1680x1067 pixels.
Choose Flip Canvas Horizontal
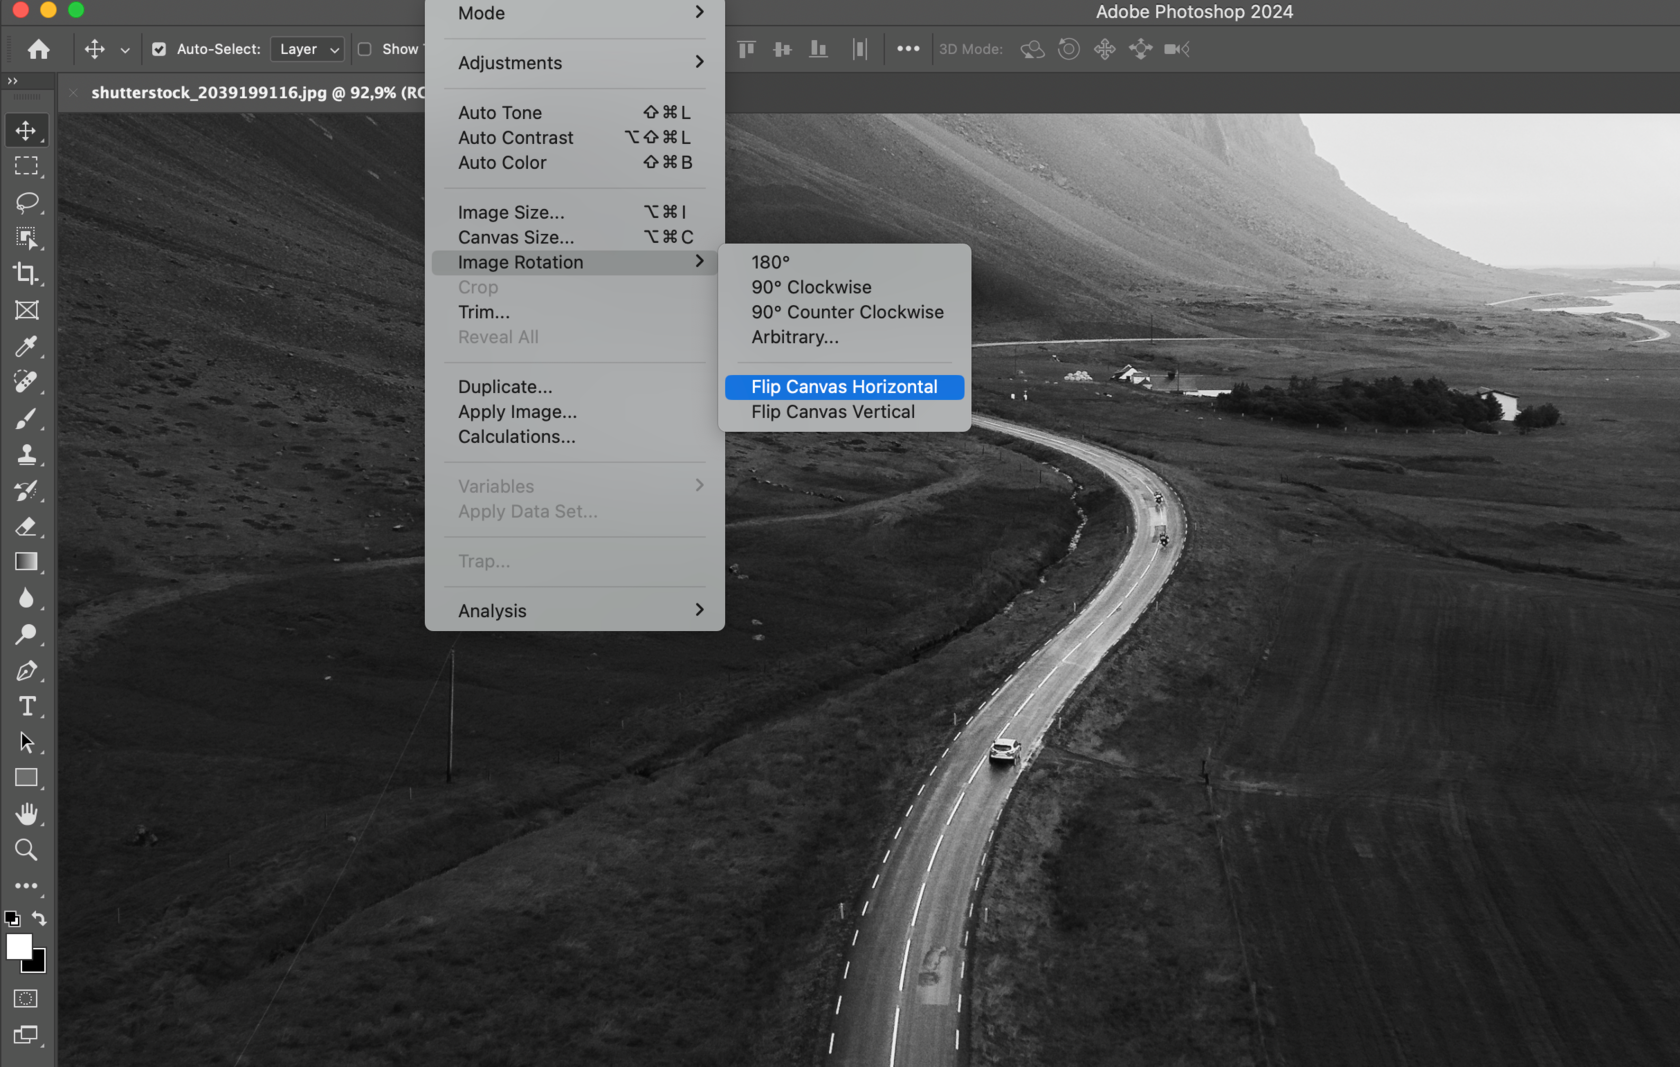click(843, 386)
